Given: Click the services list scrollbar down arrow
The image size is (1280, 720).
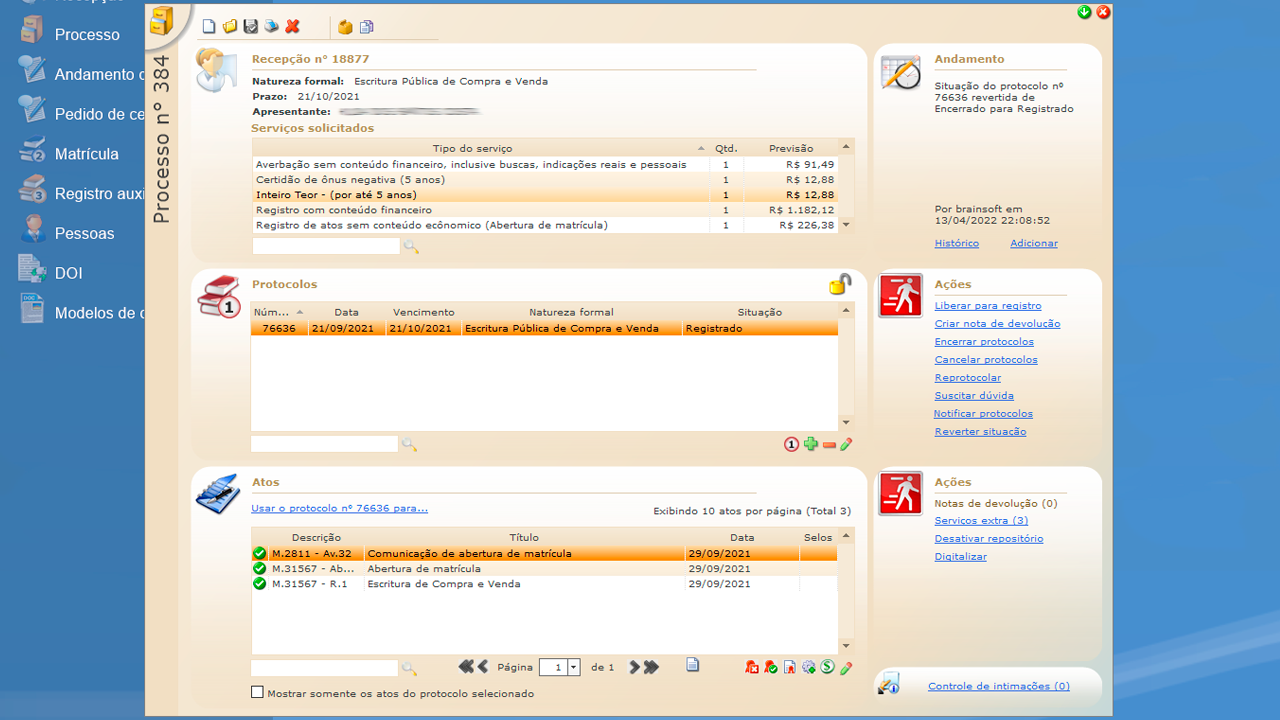Looking at the screenshot, I should tap(847, 225).
